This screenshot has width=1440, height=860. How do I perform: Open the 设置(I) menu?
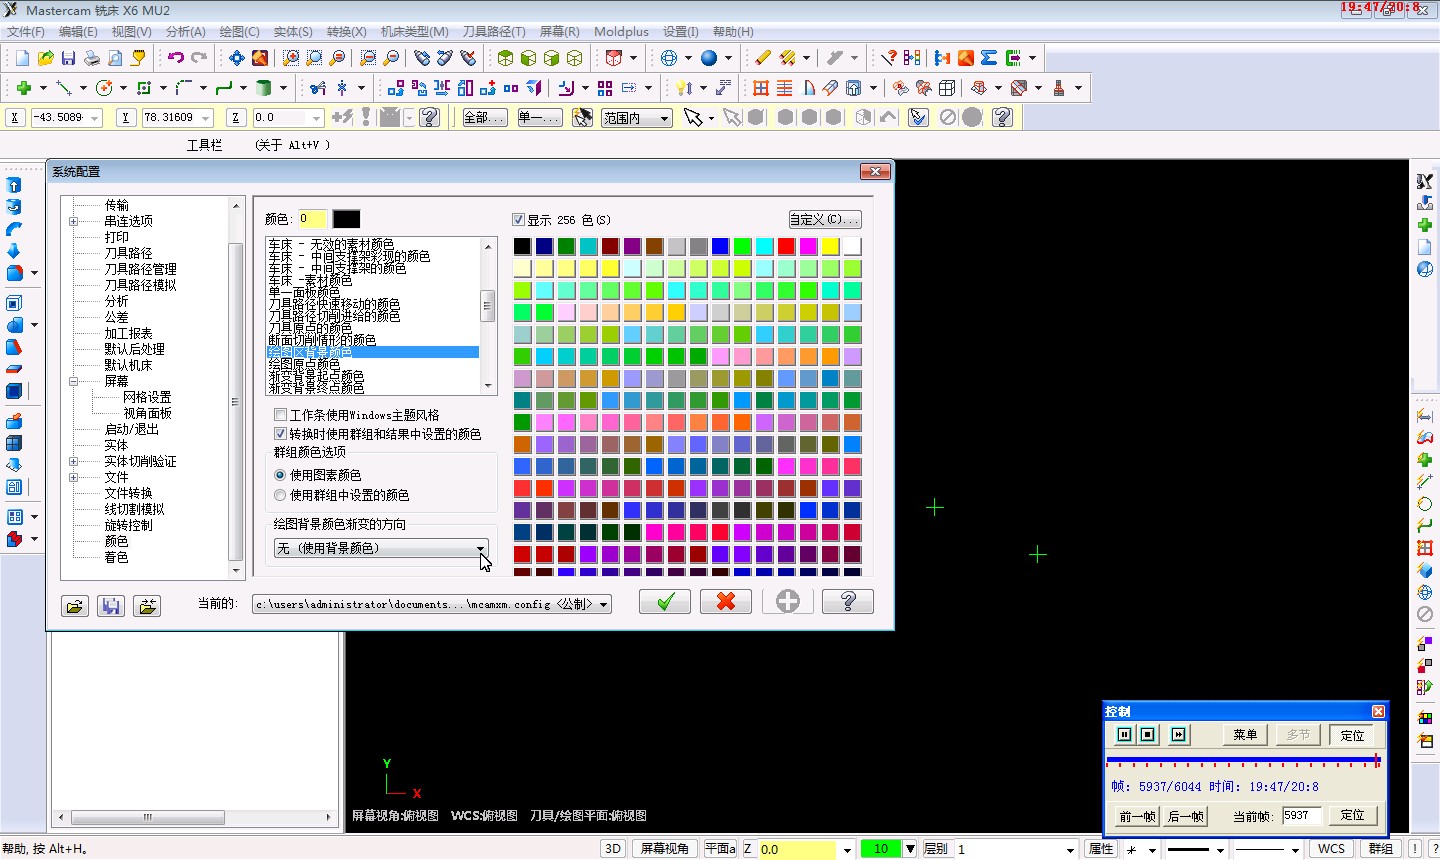681,32
